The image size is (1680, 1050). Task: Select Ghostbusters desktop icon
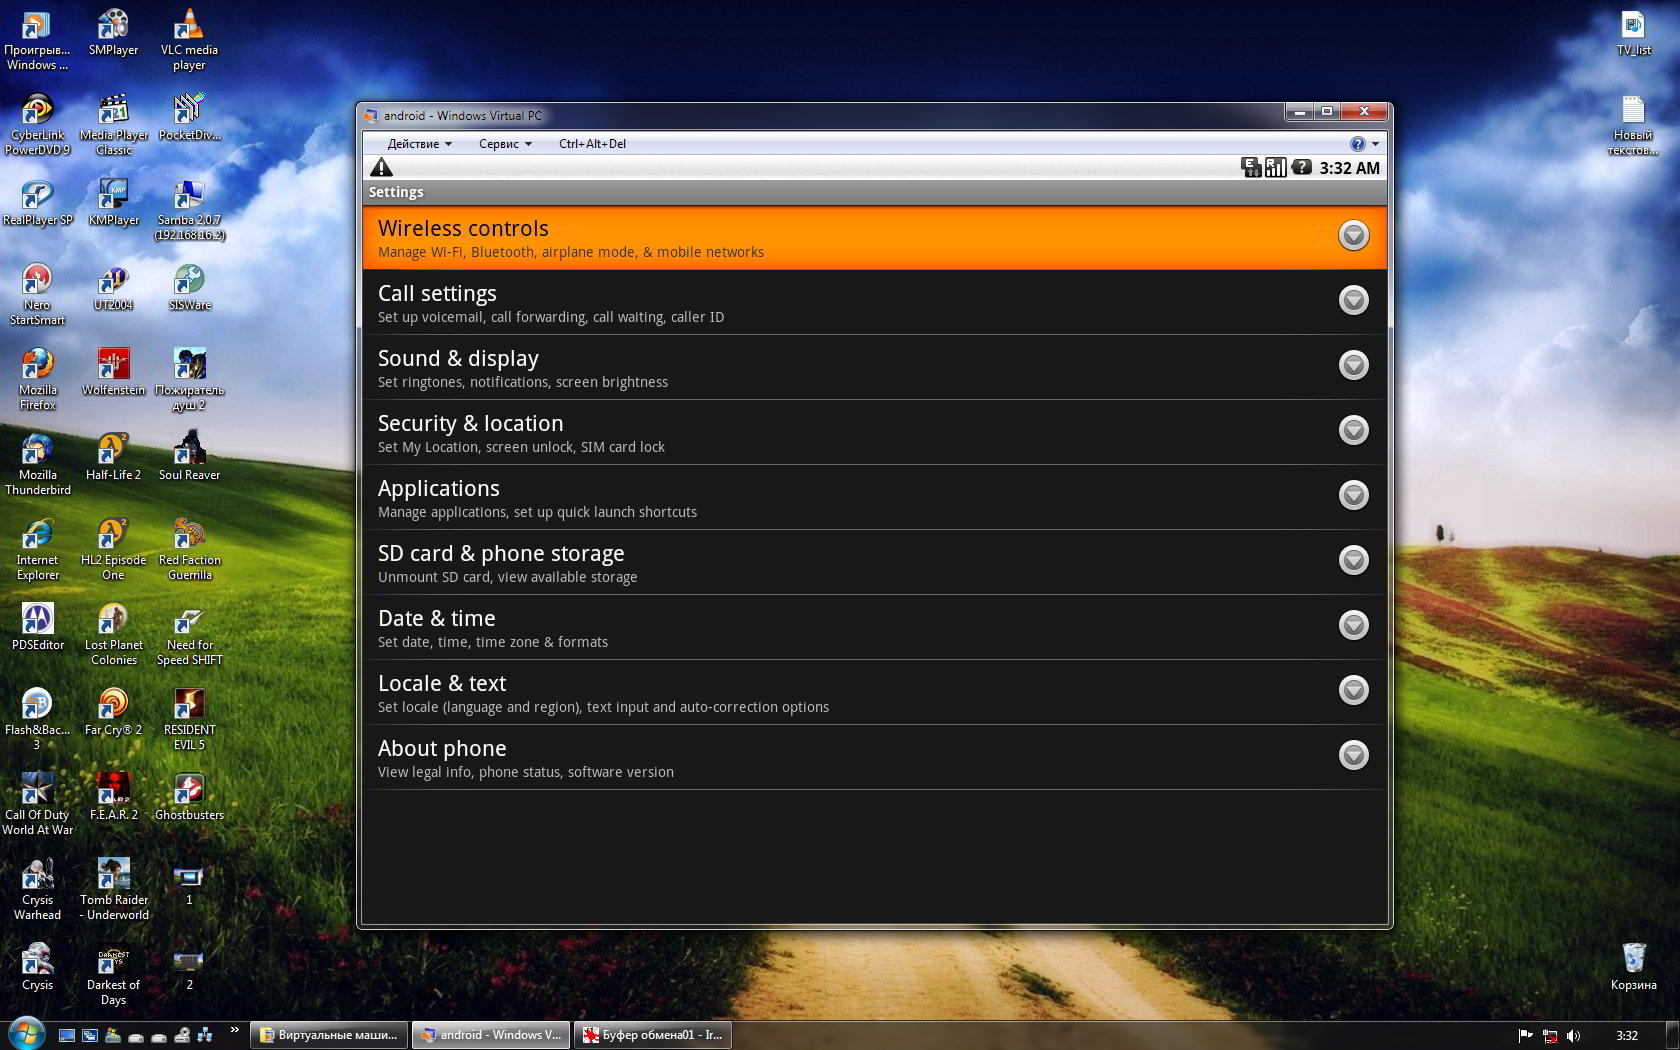189,798
